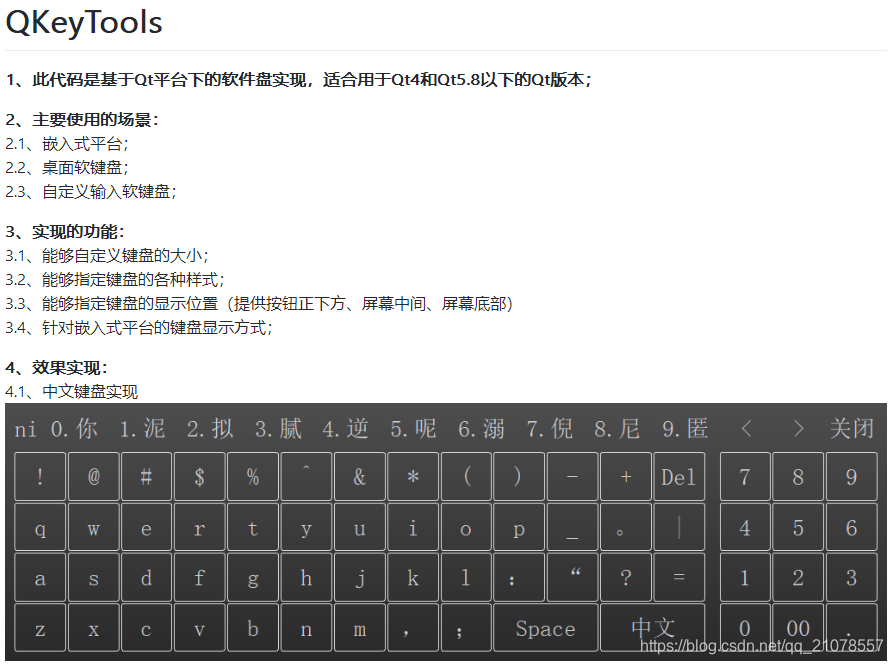Select candidate 1. 泥
The image size is (894, 665).
point(142,428)
